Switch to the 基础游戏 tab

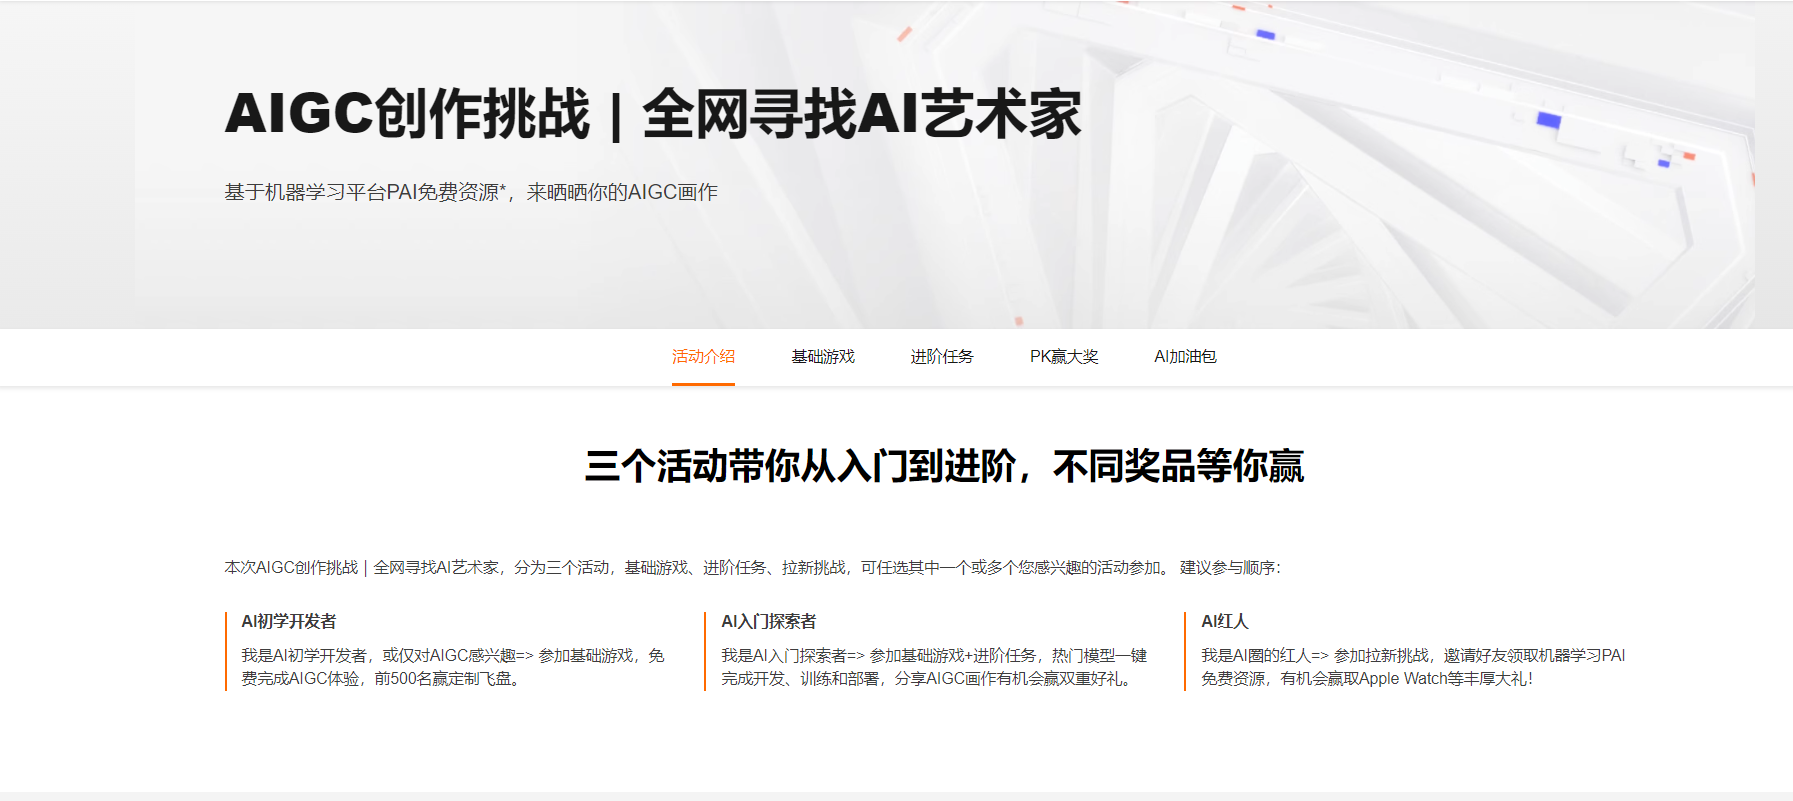point(823,357)
